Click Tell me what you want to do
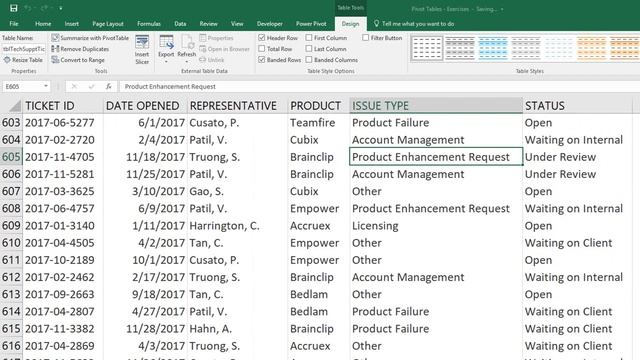This screenshot has height=360, width=640. pos(414,24)
